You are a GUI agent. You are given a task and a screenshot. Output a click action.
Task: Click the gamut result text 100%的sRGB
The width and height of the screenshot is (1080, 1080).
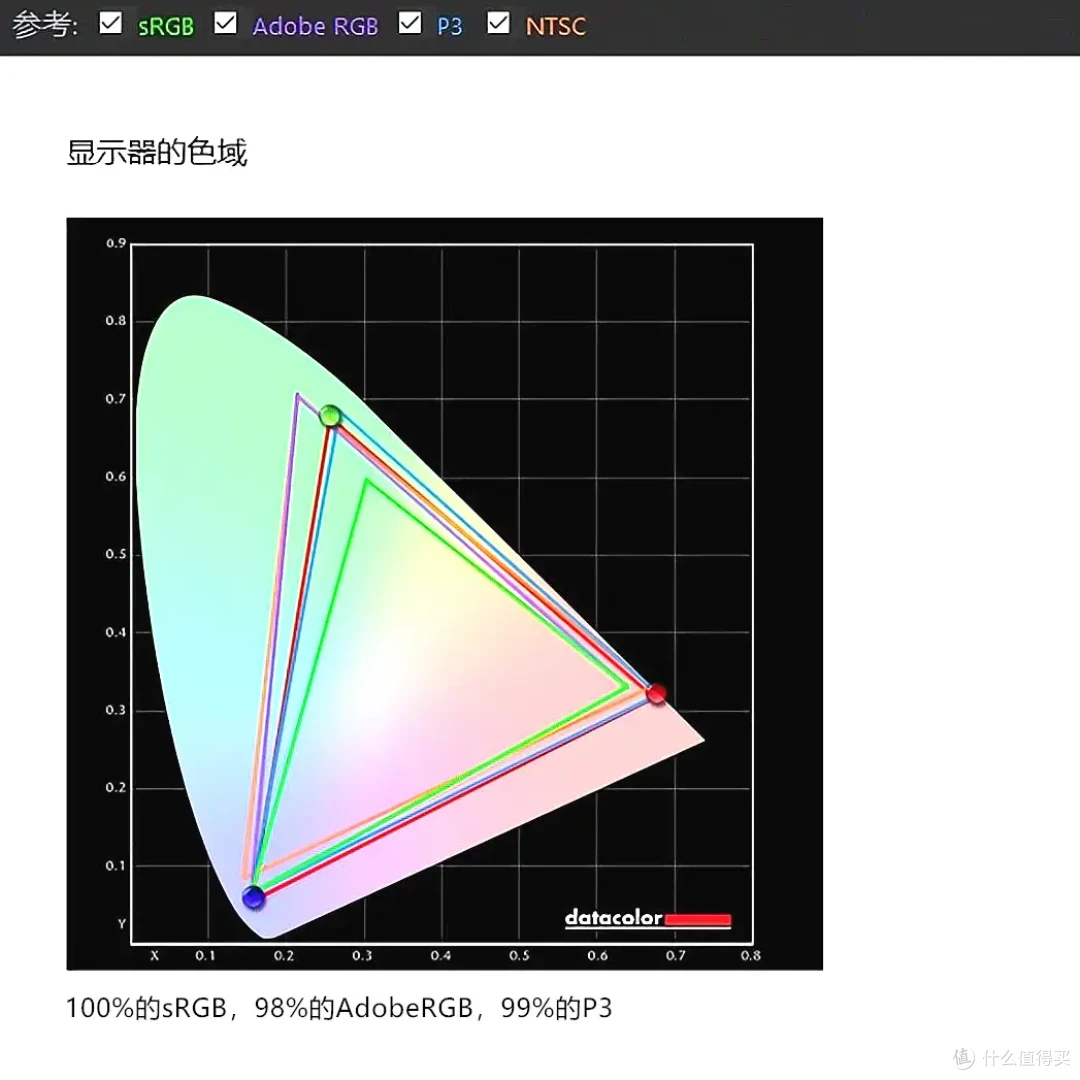tap(146, 1008)
